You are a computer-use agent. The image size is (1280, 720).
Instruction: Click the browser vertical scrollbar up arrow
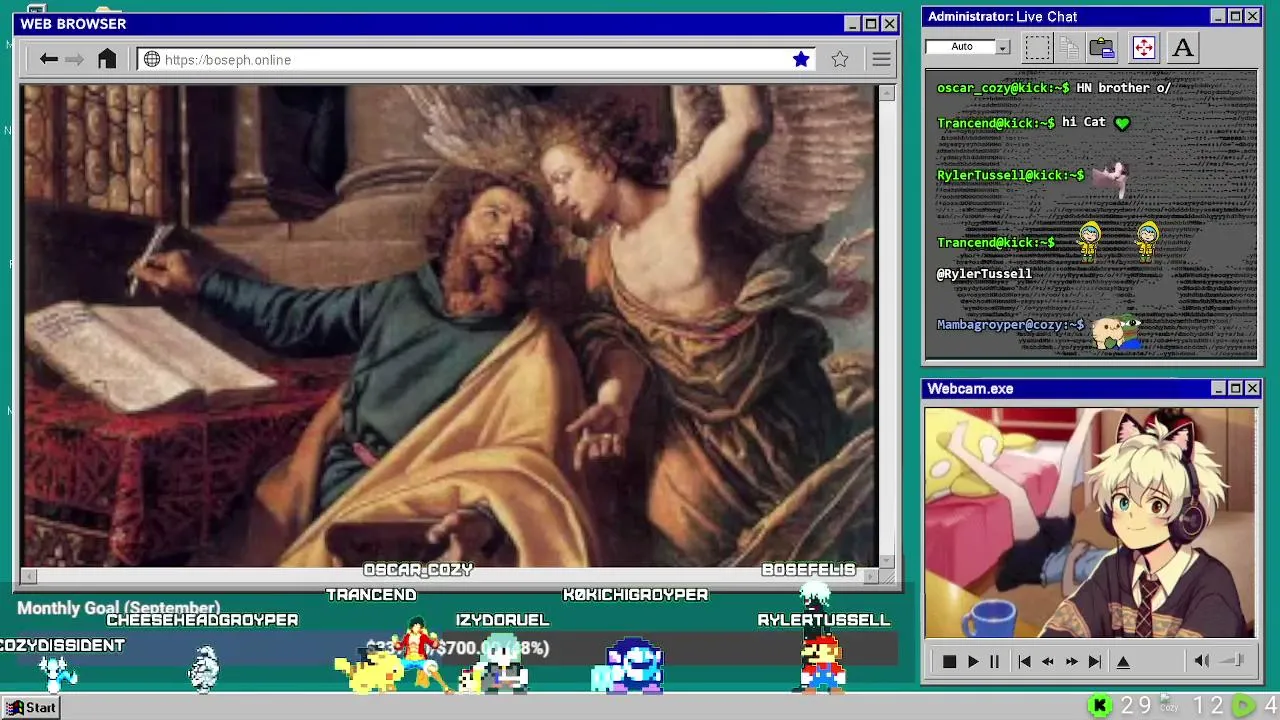point(887,93)
